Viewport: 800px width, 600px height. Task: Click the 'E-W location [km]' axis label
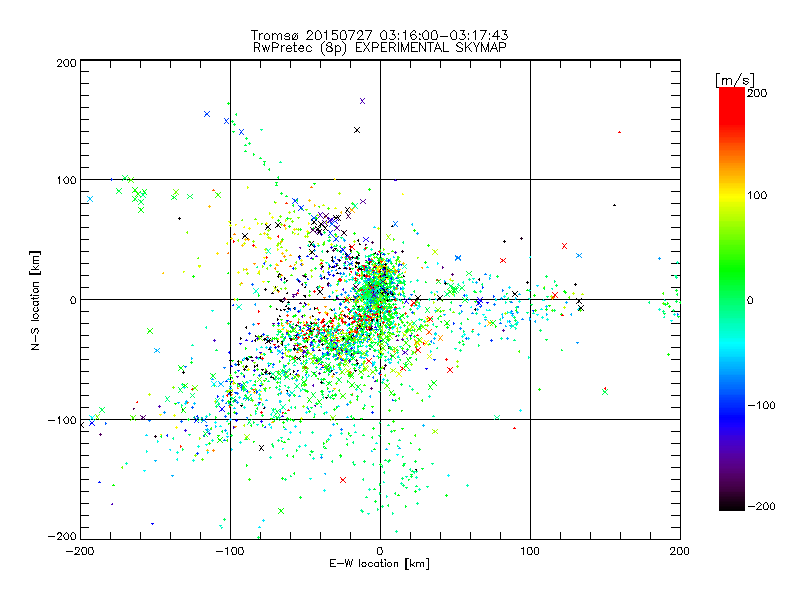point(379,563)
